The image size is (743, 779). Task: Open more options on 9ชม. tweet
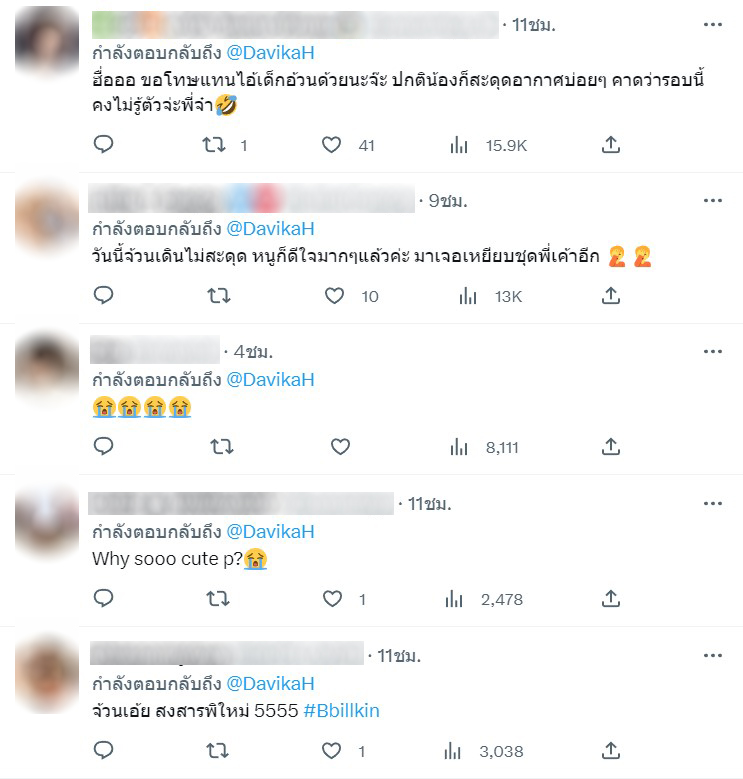click(713, 201)
